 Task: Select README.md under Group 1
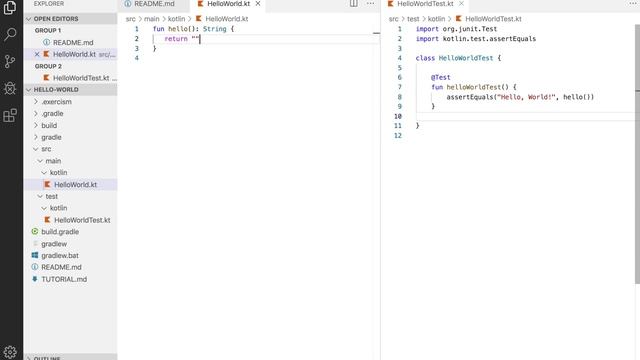(x=73, y=42)
